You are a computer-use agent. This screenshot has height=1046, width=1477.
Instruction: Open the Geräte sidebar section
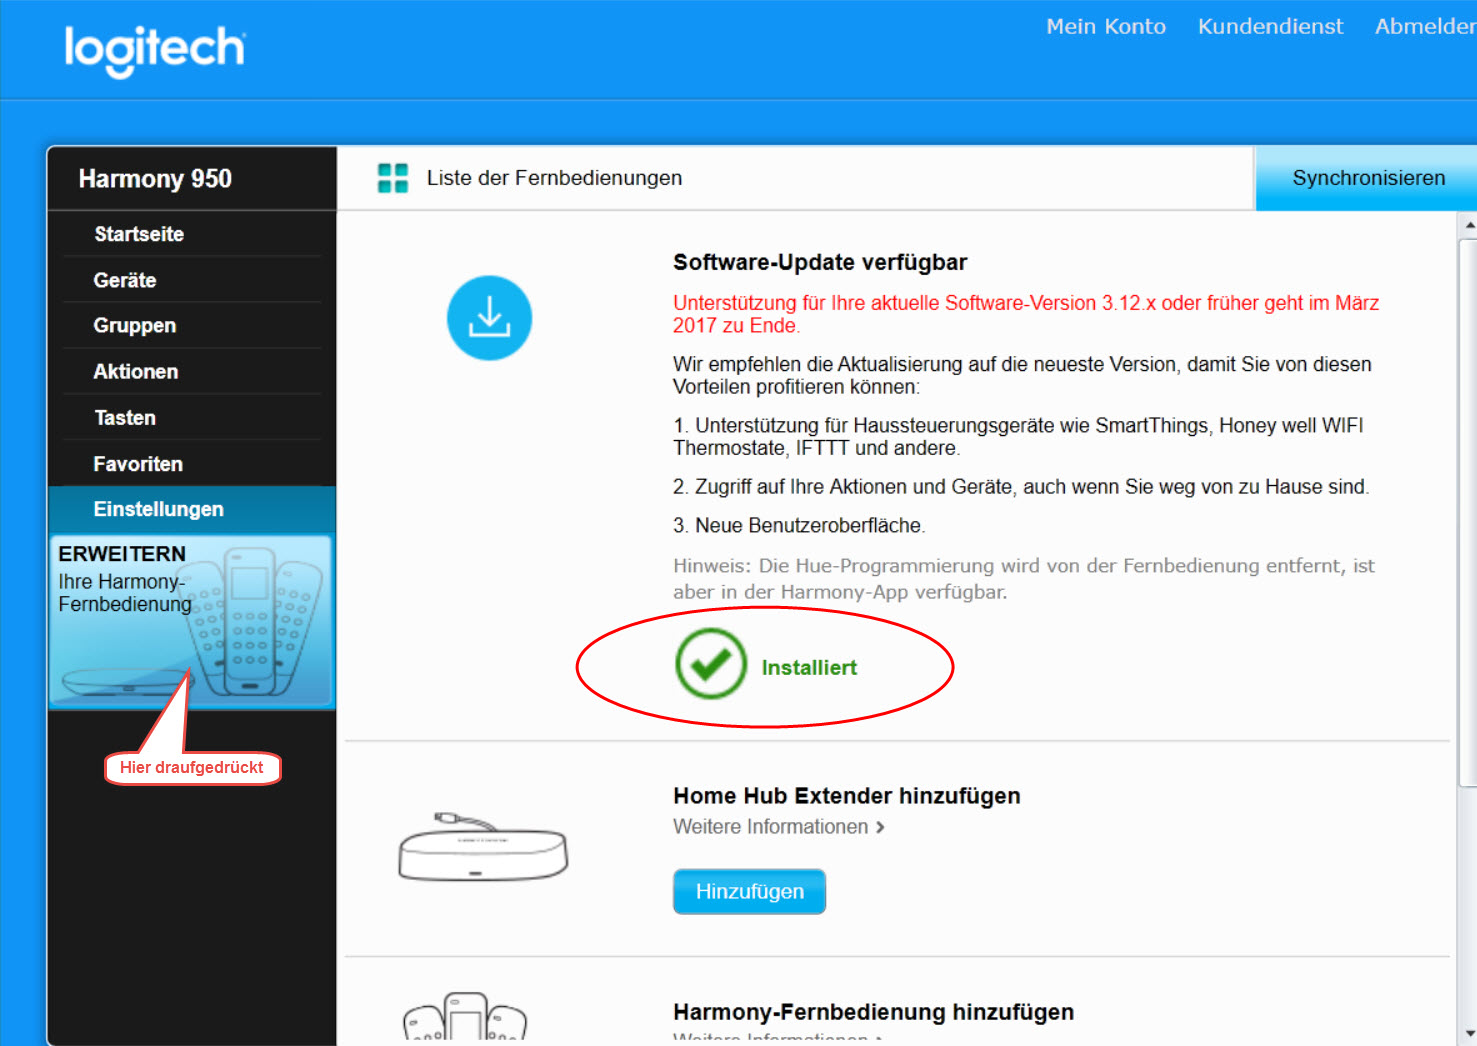pos(125,280)
